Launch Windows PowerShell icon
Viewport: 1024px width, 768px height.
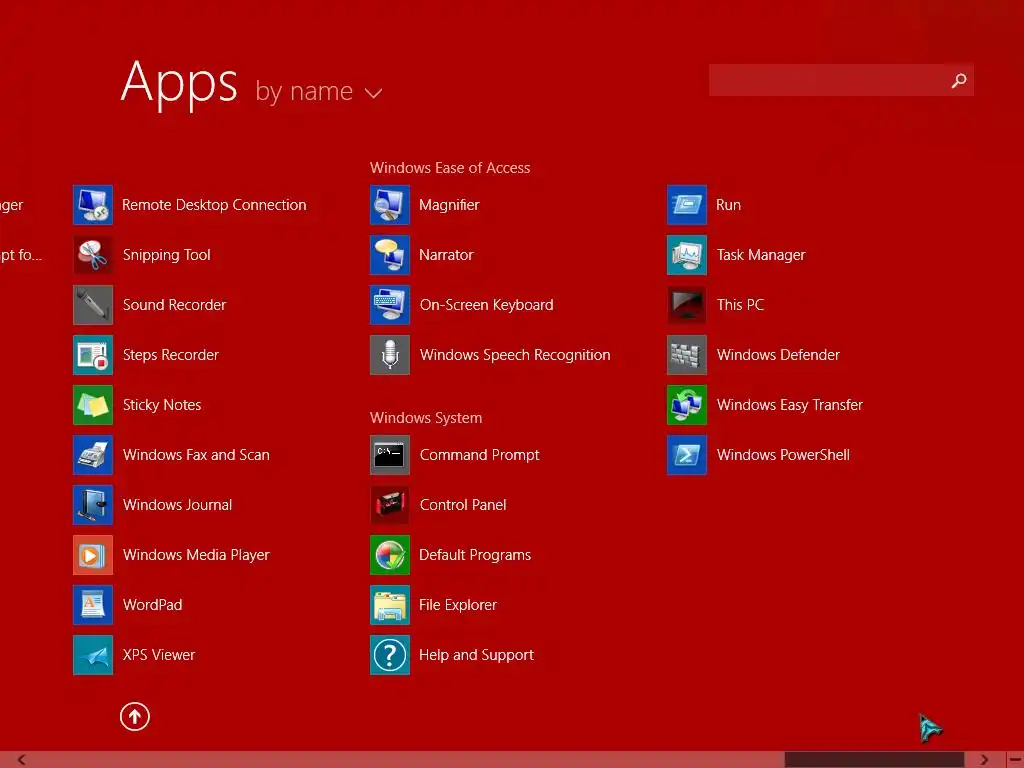pyautogui.click(x=687, y=455)
